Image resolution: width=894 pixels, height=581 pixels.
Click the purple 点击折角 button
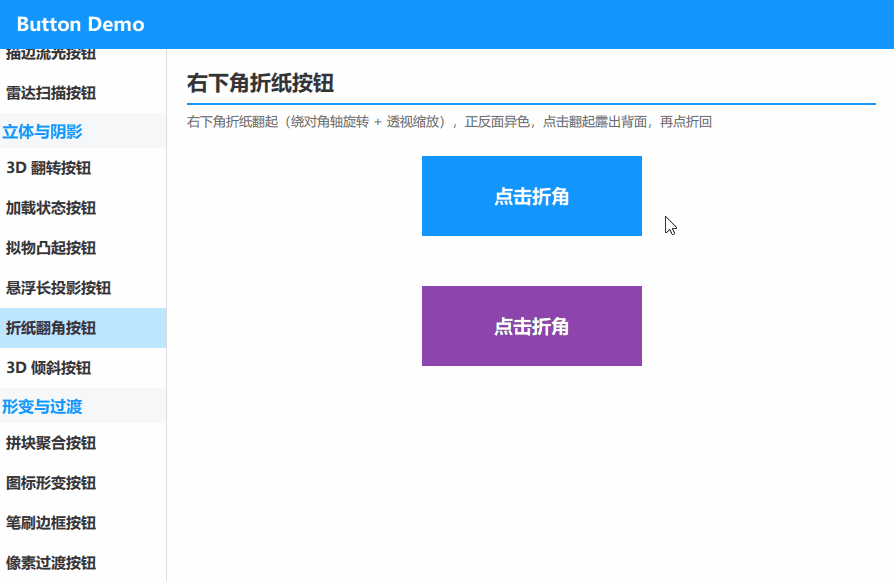(531, 326)
